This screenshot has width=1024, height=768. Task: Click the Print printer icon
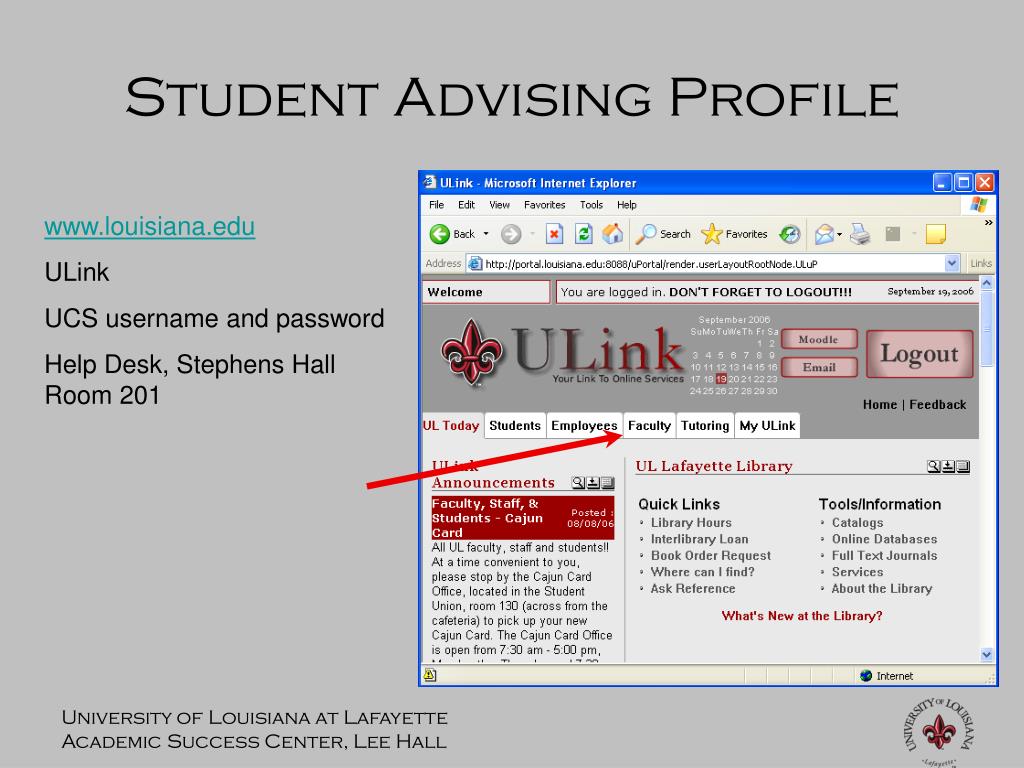pyautogui.click(x=860, y=234)
